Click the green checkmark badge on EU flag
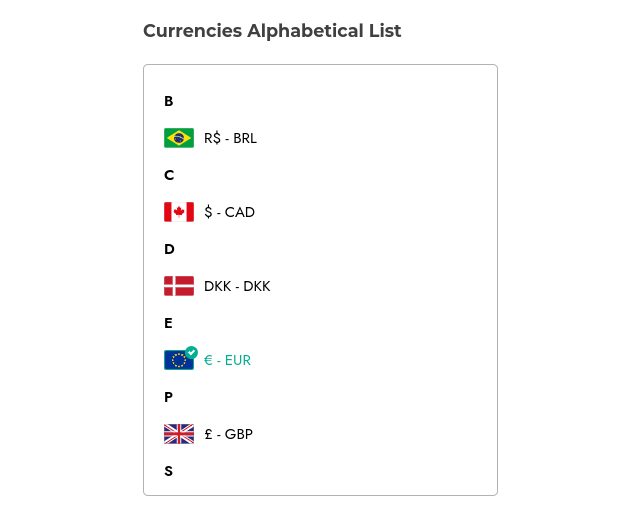 (x=192, y=352)
